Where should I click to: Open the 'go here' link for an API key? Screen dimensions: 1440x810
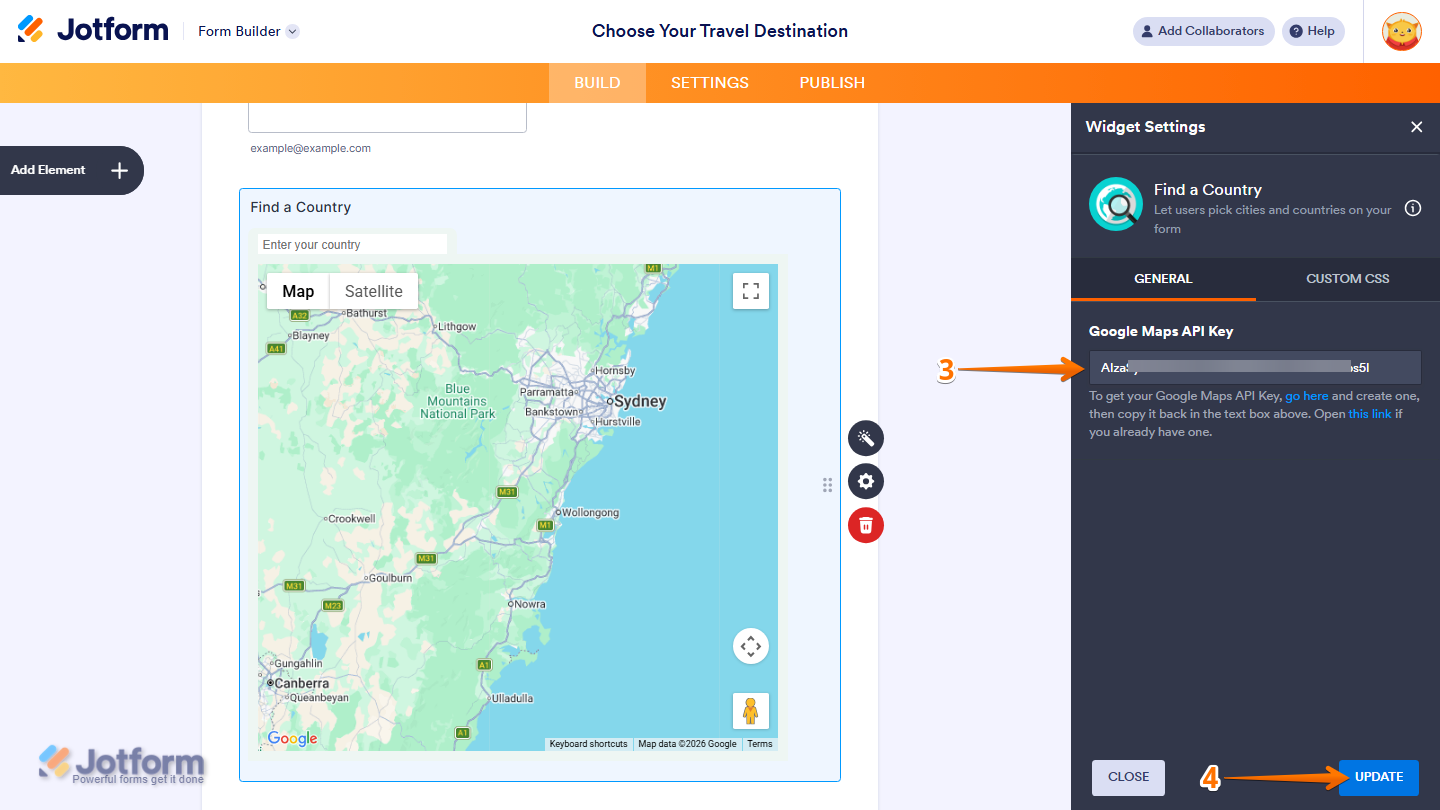click(x=1307, y=395)
